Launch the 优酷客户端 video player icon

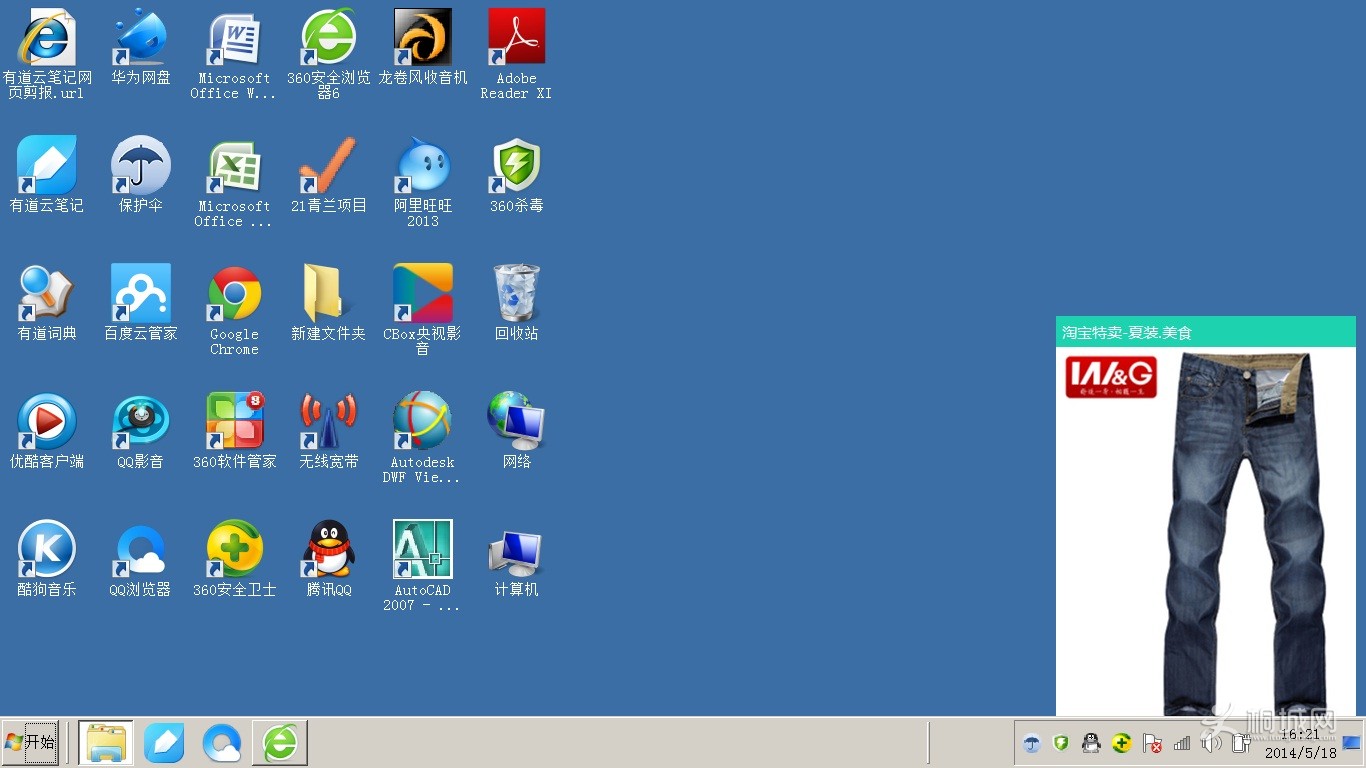pyautogui.click(x=46, y=421)
